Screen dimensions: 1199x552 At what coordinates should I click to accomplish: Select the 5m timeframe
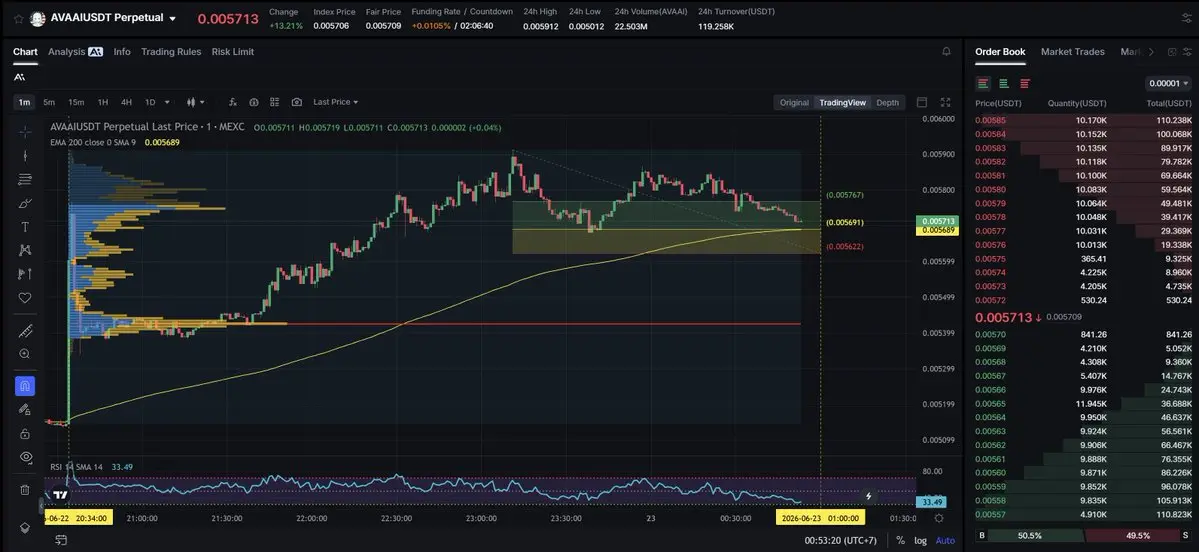(49, 102)
